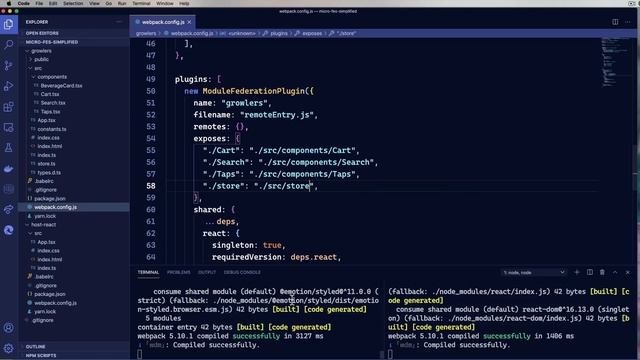The height and width of the screenshot is (360, 640).
Task: Close the webpack.config.js editor tab
Action: pos(189,22)
